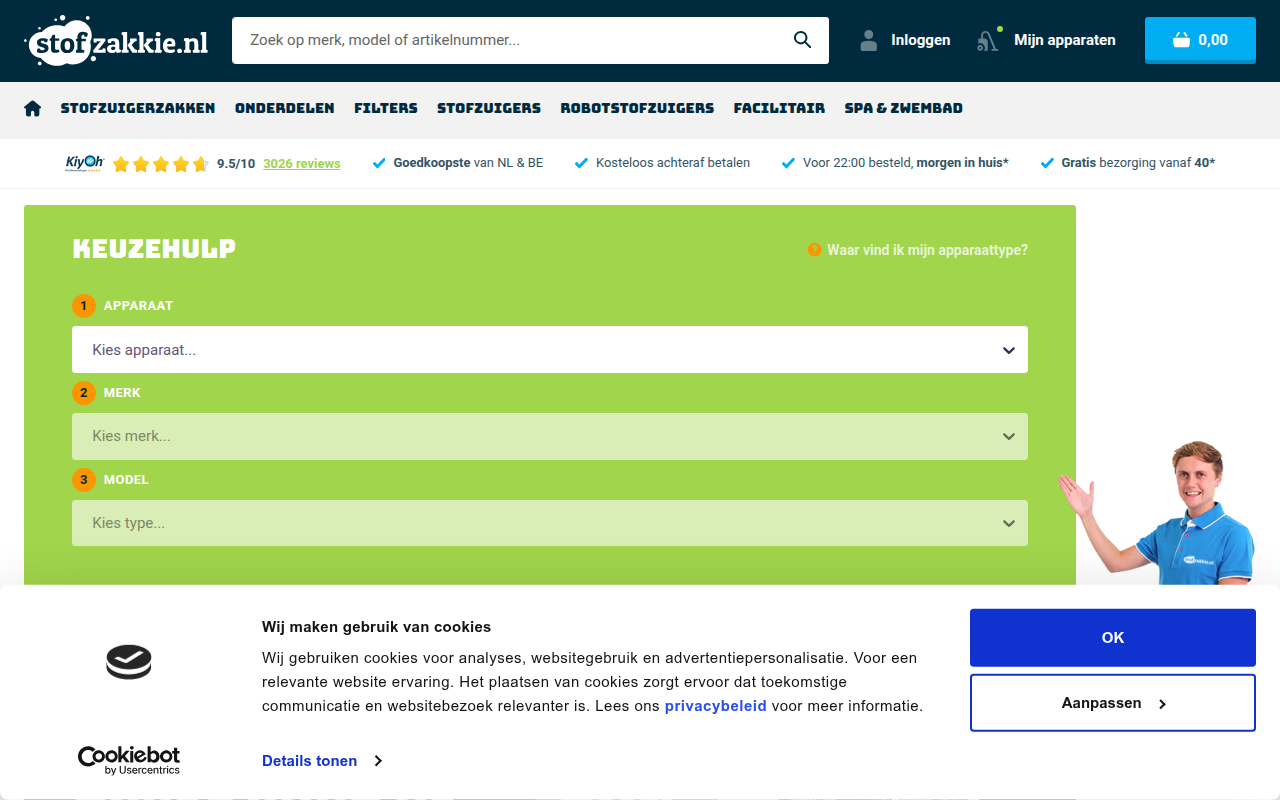
Task: Accept cookies with the OK button
Action: click(1113, 638)
